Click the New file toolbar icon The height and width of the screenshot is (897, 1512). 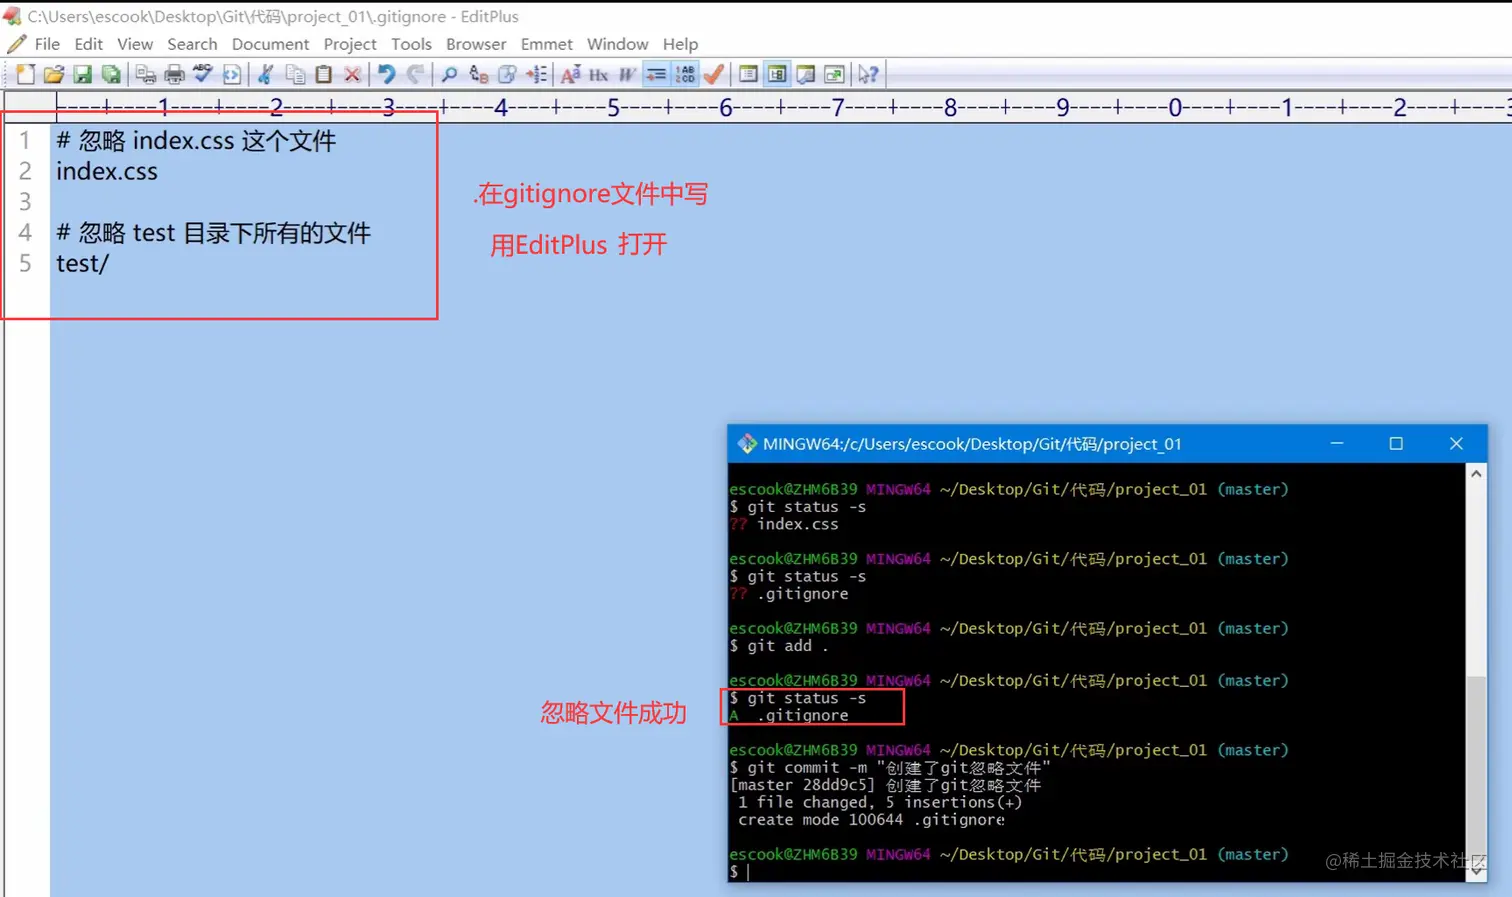25,74
